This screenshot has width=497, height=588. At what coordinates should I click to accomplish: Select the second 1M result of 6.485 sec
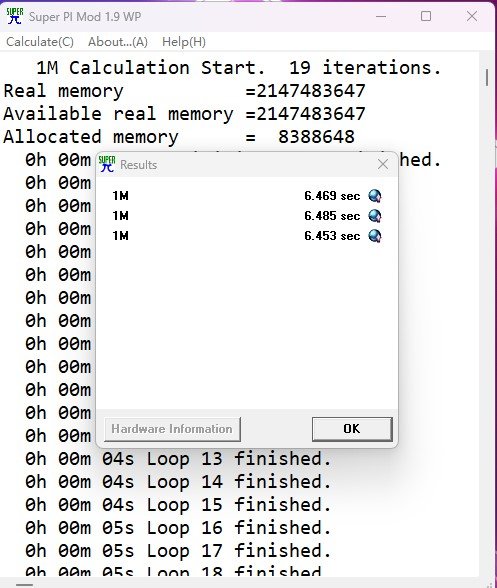point(246,216)
